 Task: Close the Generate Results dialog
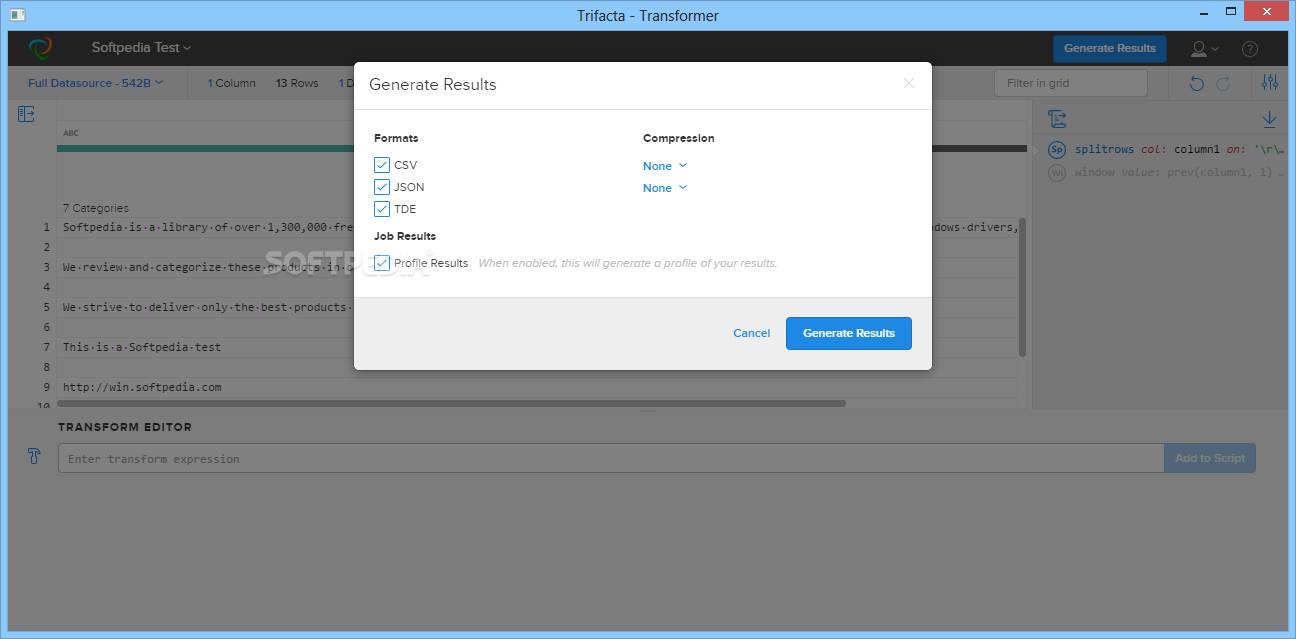[908, 83]
